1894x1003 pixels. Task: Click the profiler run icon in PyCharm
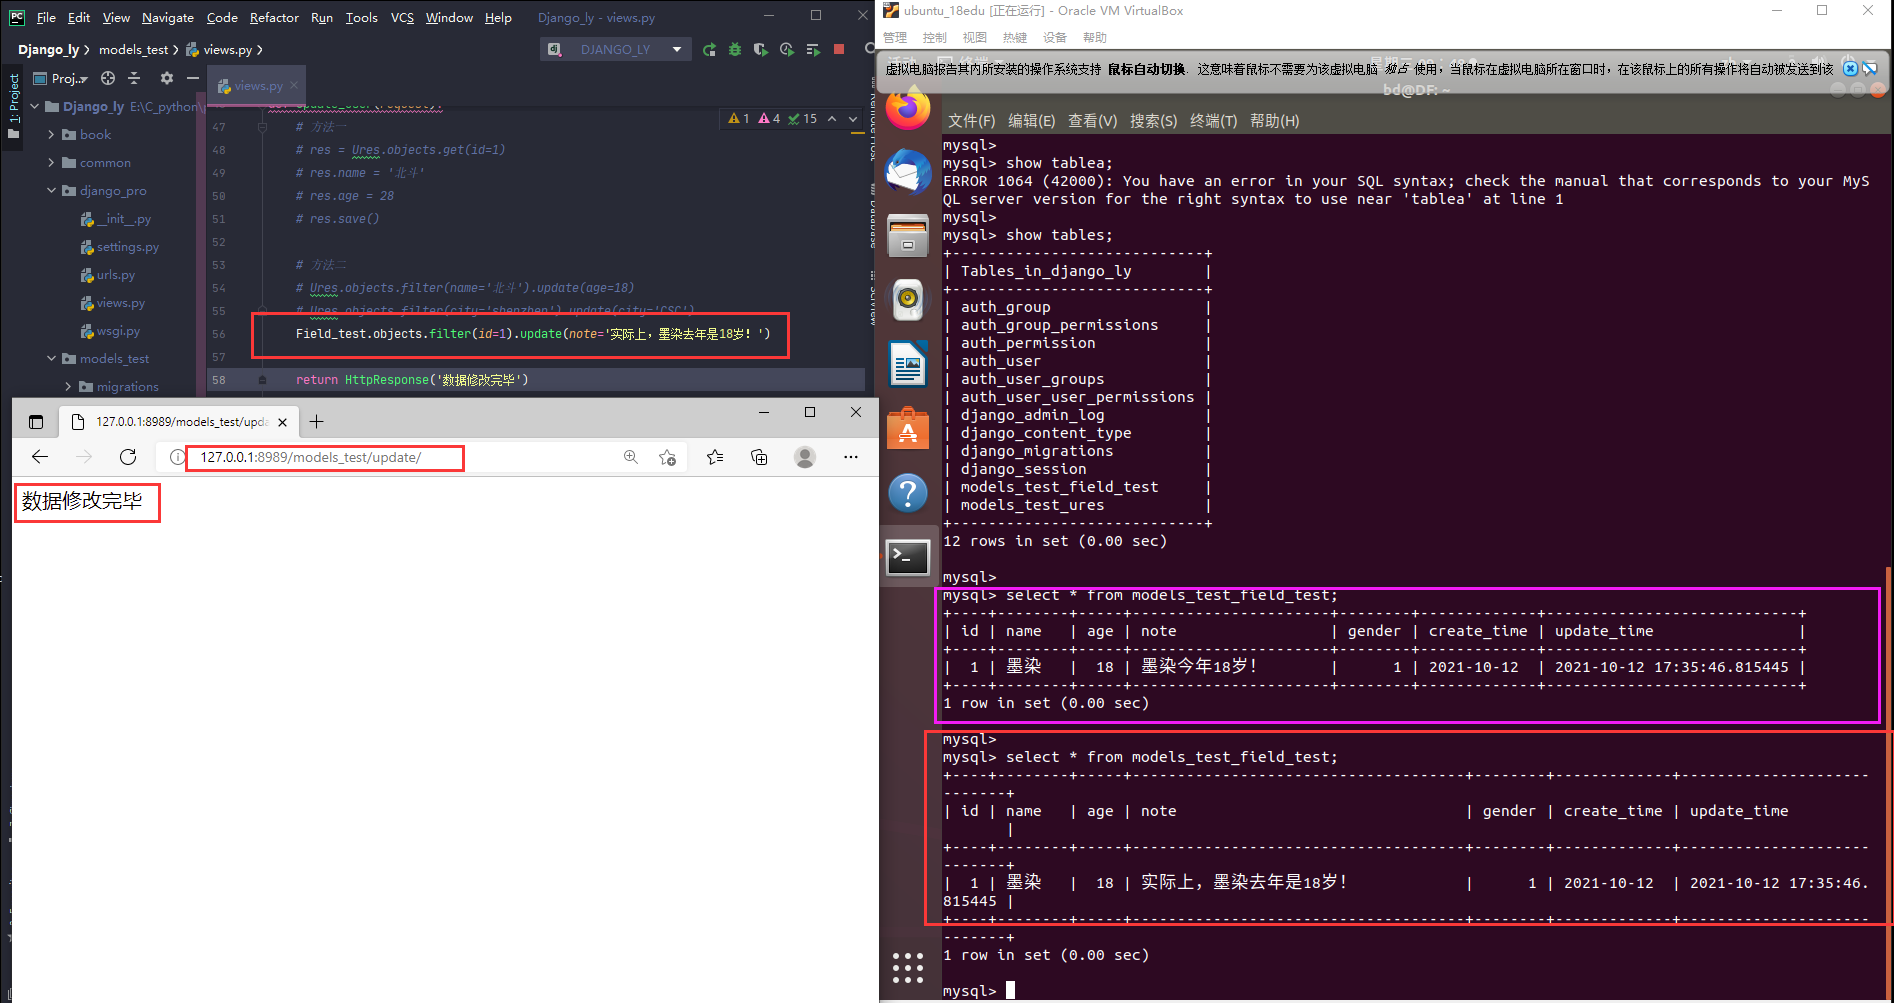coord(787,49)
